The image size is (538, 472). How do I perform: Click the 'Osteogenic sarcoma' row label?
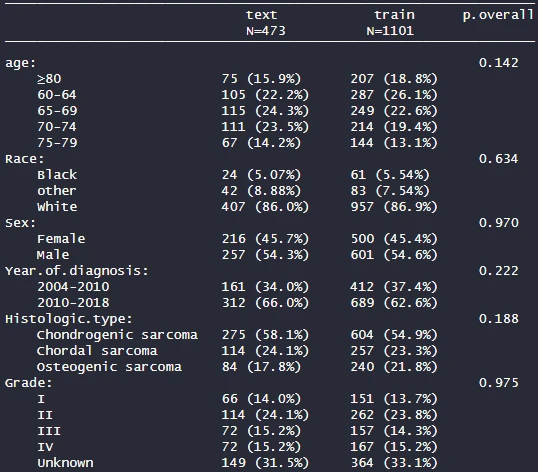109,367
